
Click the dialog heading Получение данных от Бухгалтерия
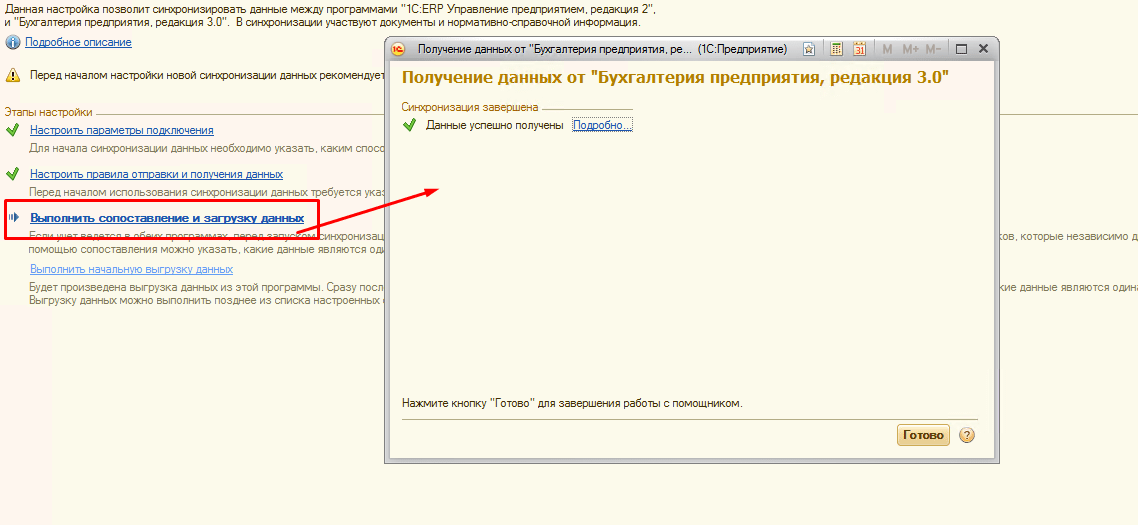[x=675, y=78]
